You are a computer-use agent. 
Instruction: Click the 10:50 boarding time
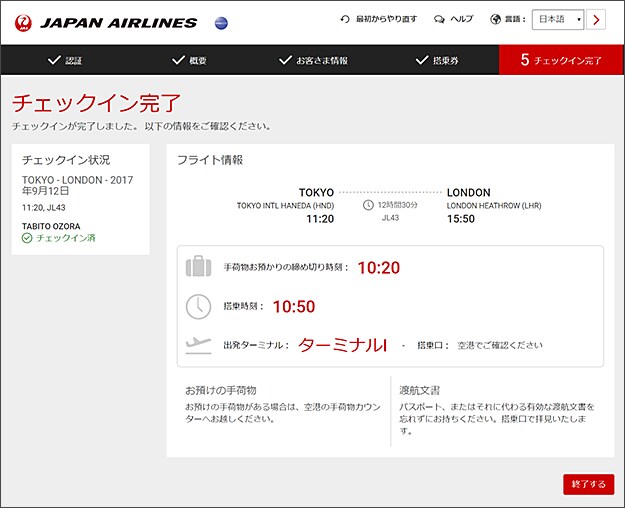294,307
